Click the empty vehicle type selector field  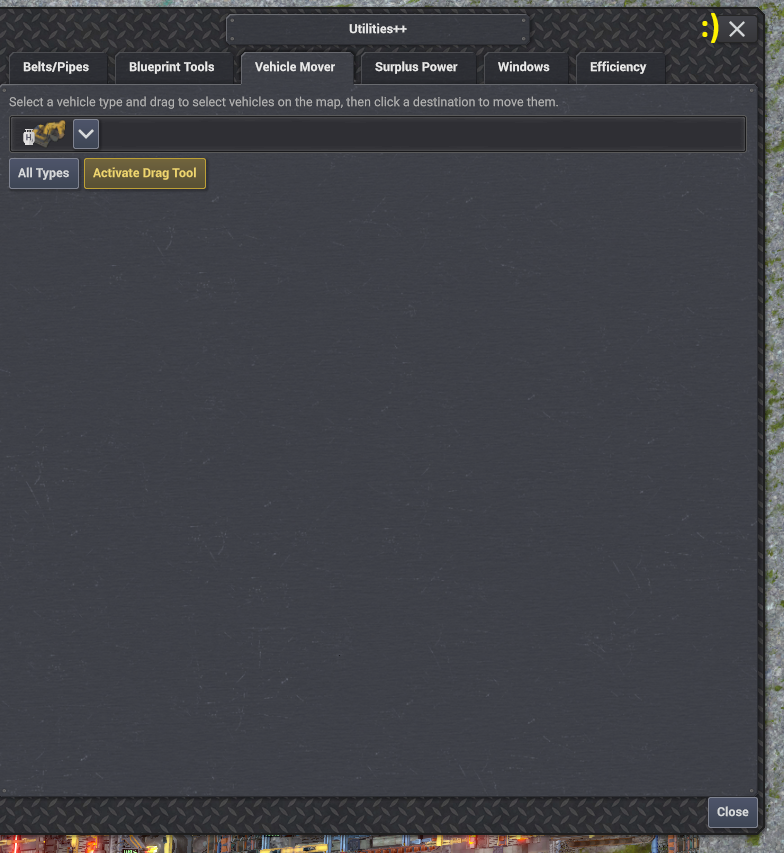pyautogui.click(x=422, y=134)
